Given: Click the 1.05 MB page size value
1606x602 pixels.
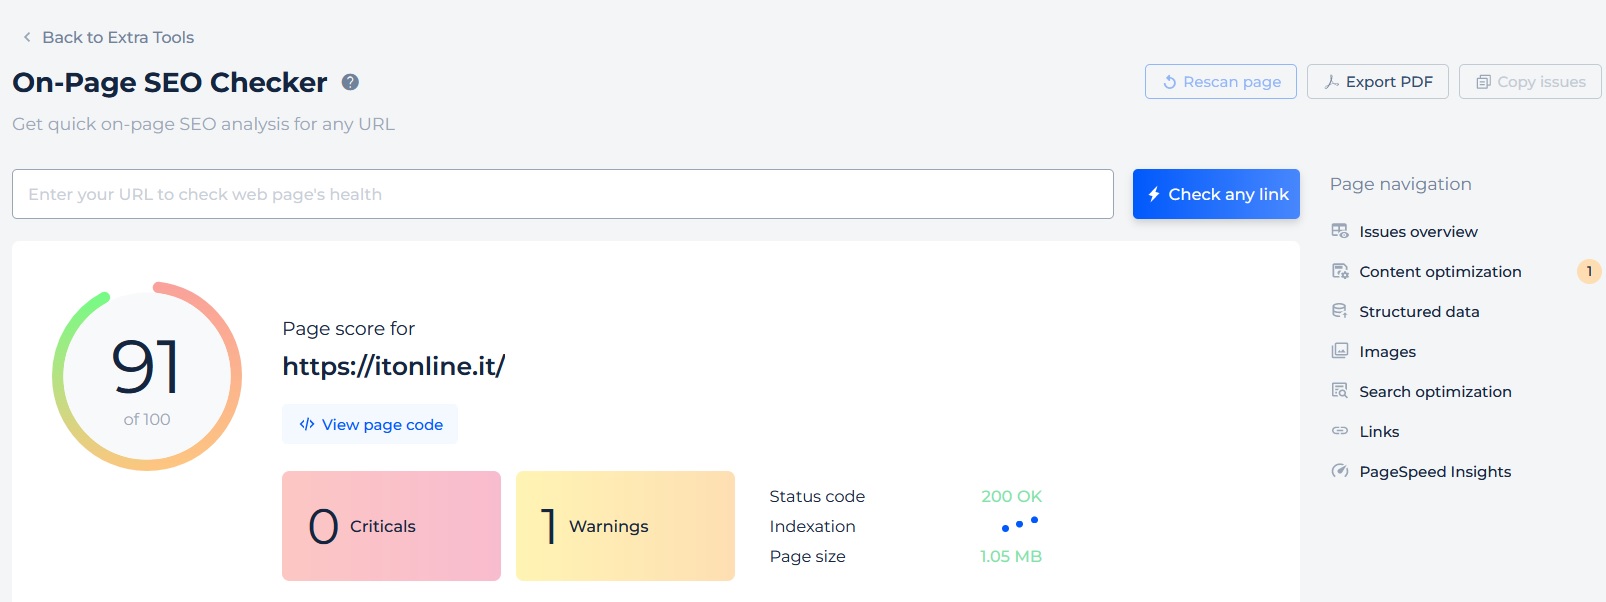Looking at the screenshot, I should 1011,556.
